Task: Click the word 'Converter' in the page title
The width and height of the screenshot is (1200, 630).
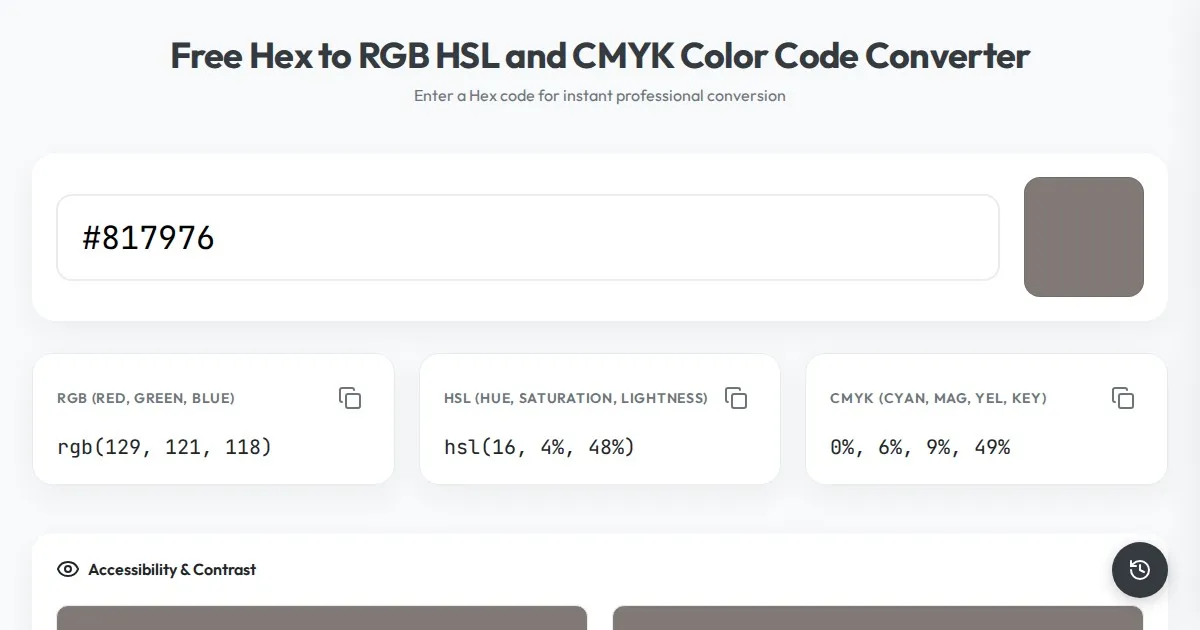Action: pyautogui.click(x=947, y=56)
